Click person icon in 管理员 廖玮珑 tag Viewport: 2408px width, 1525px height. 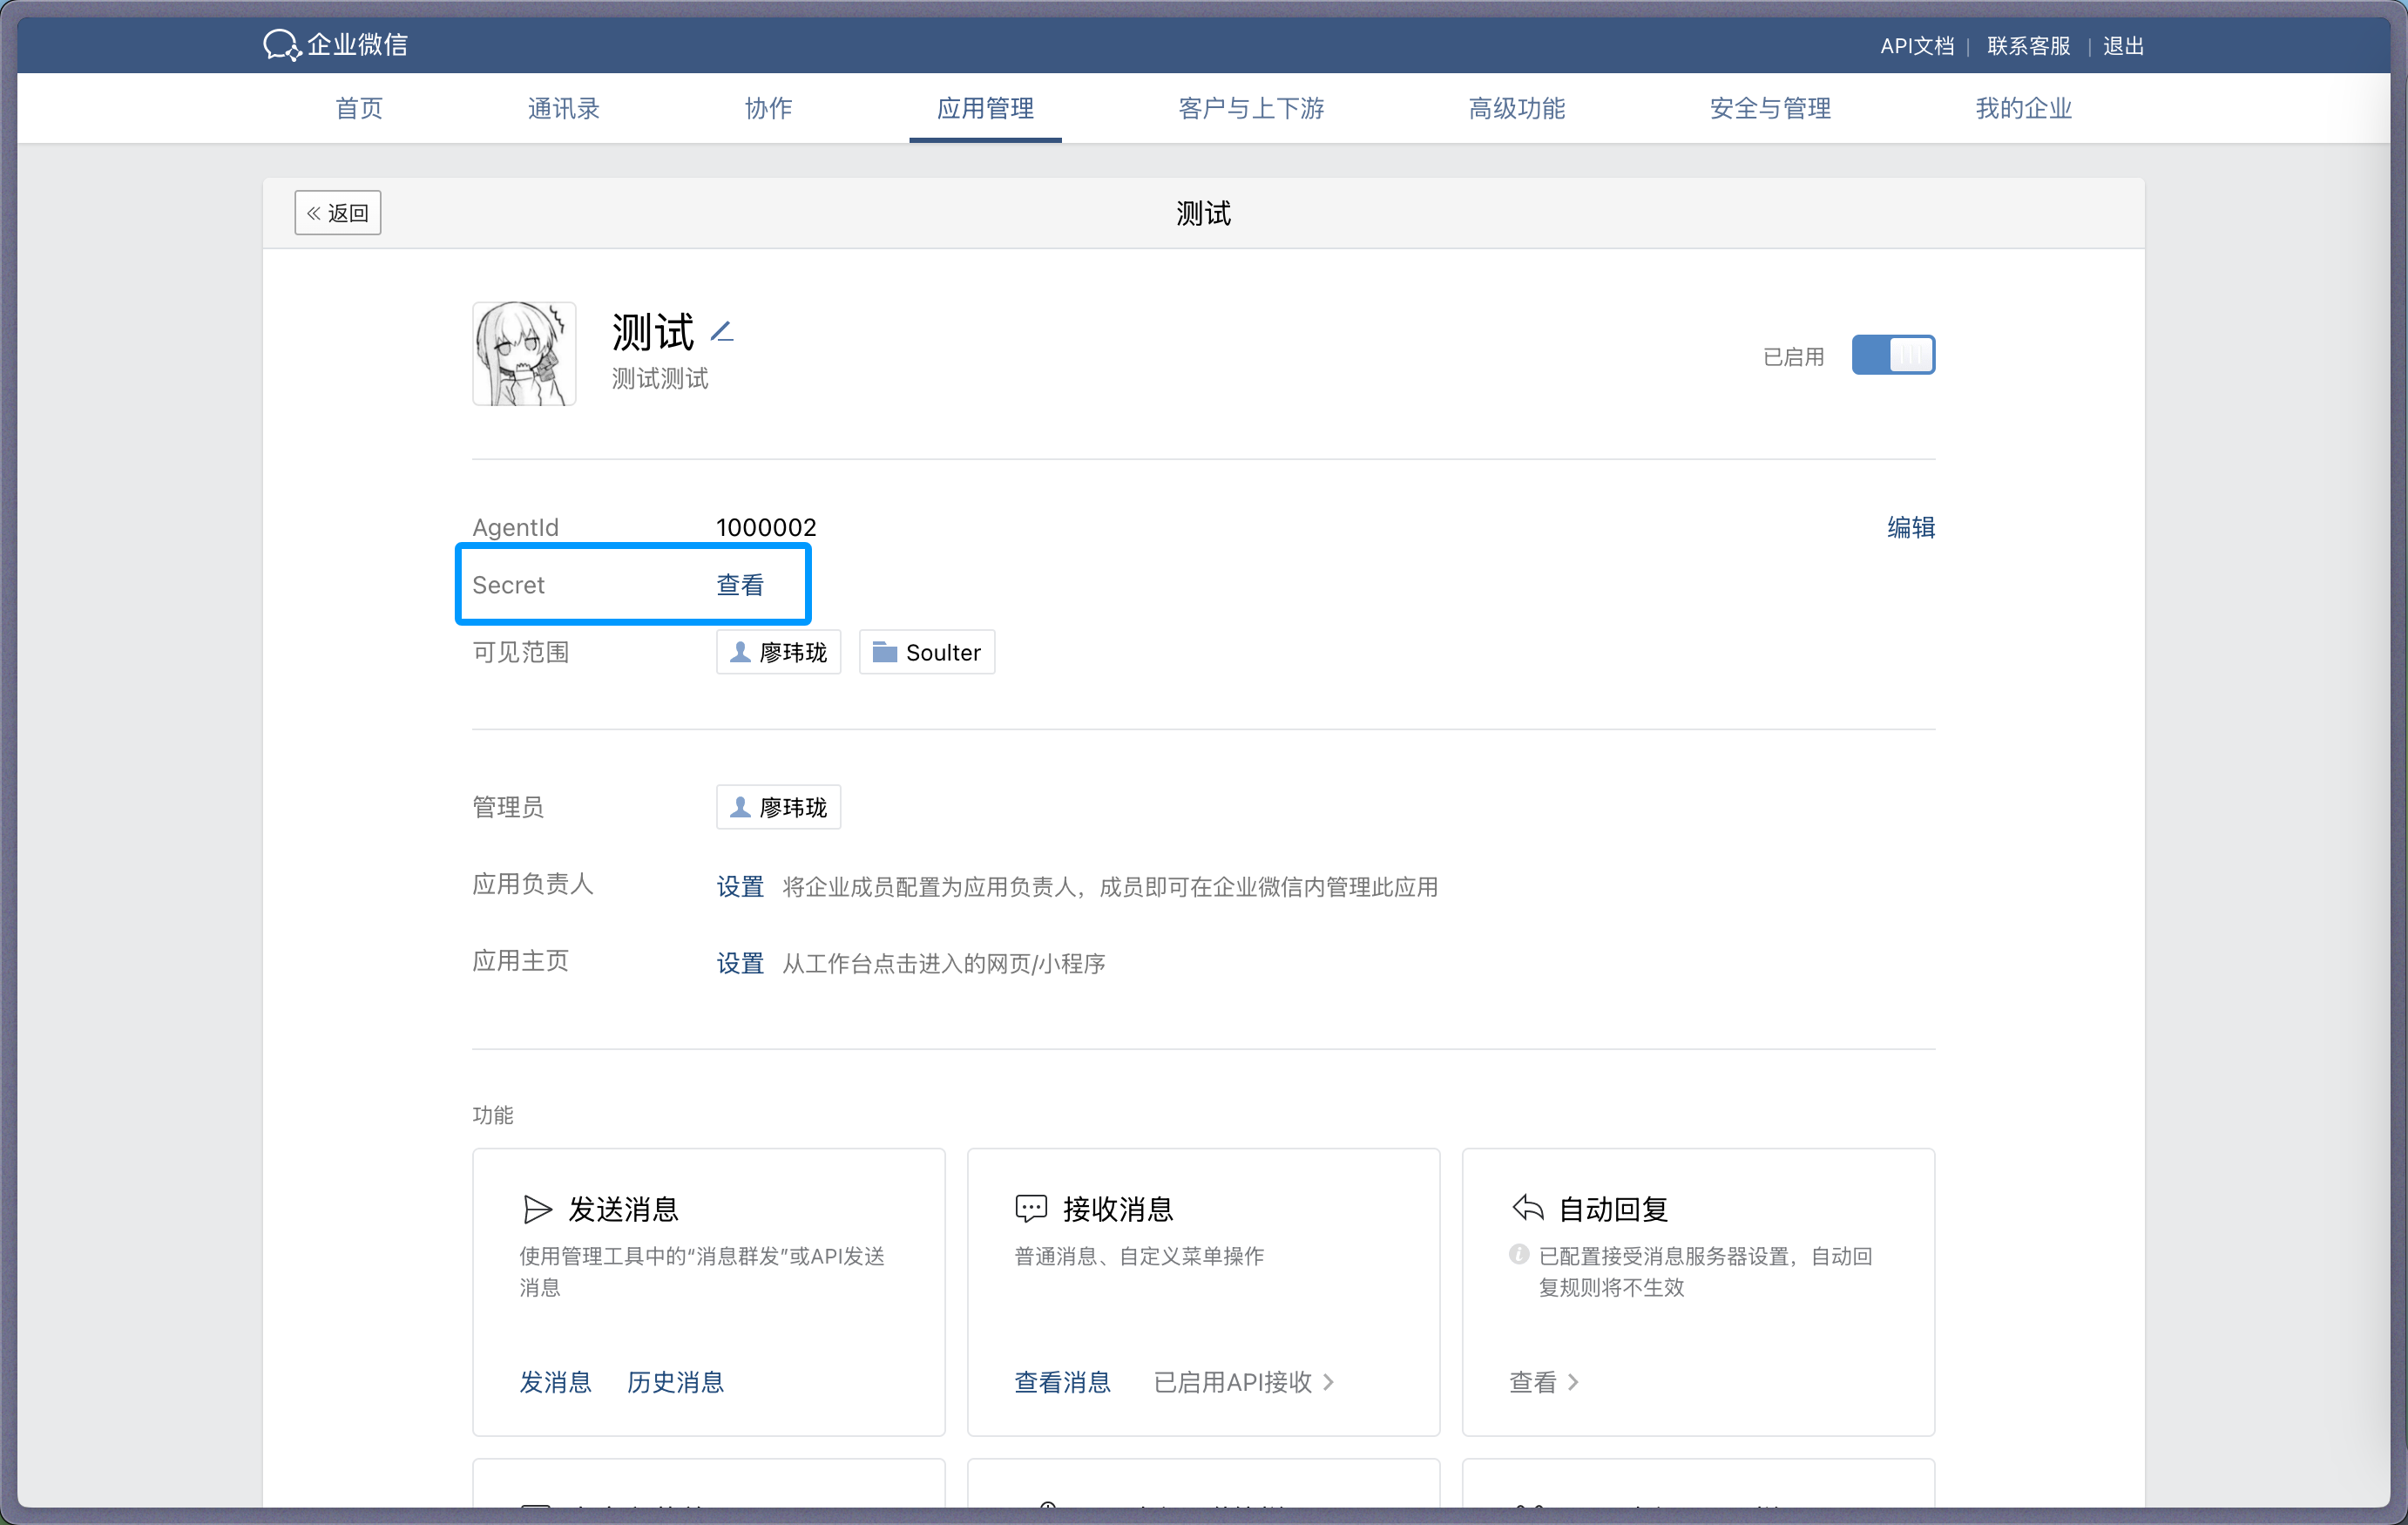(x=740, y=807)
